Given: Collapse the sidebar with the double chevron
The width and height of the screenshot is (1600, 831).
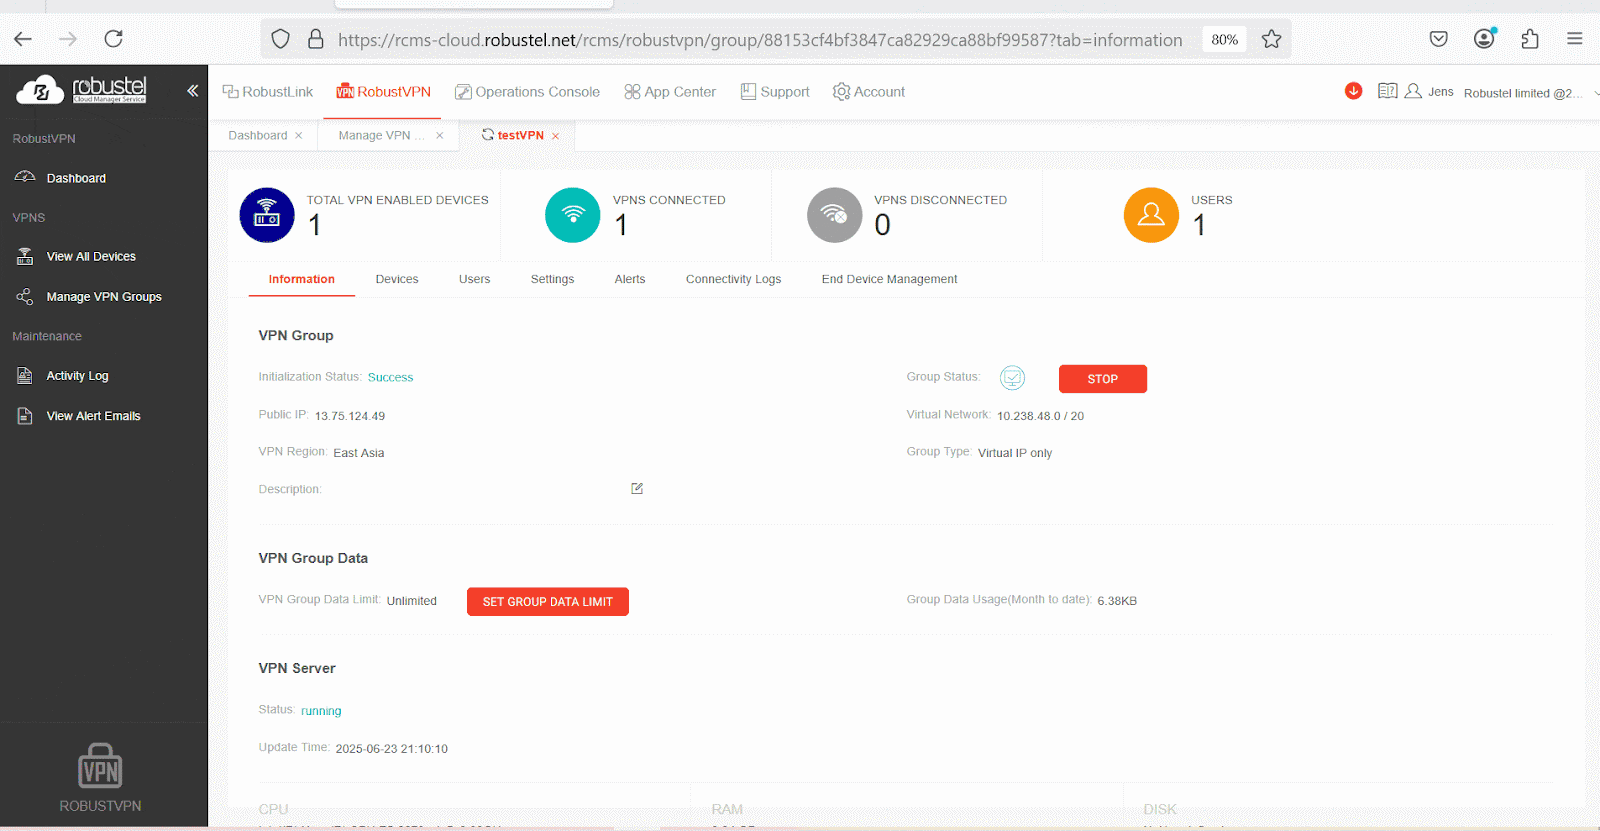Looking at the screenshot, I should (192, 91).
